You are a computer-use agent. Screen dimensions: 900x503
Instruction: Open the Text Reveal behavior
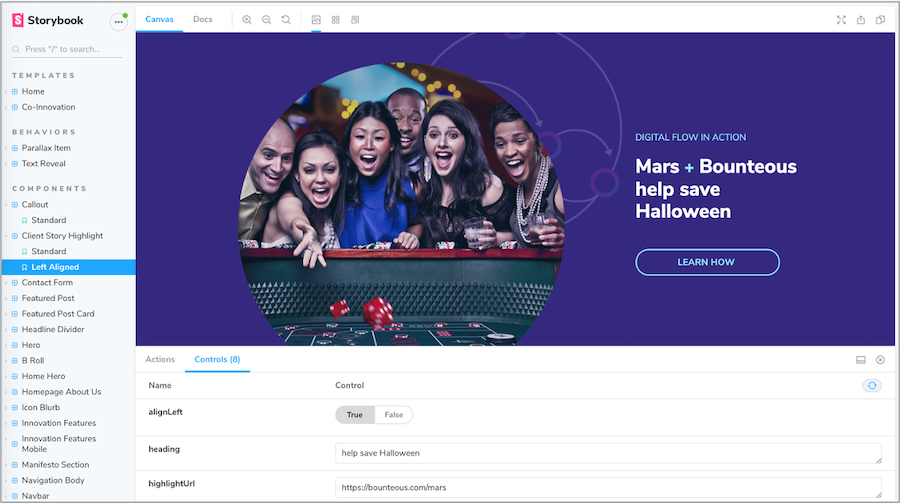click(44, 163)
